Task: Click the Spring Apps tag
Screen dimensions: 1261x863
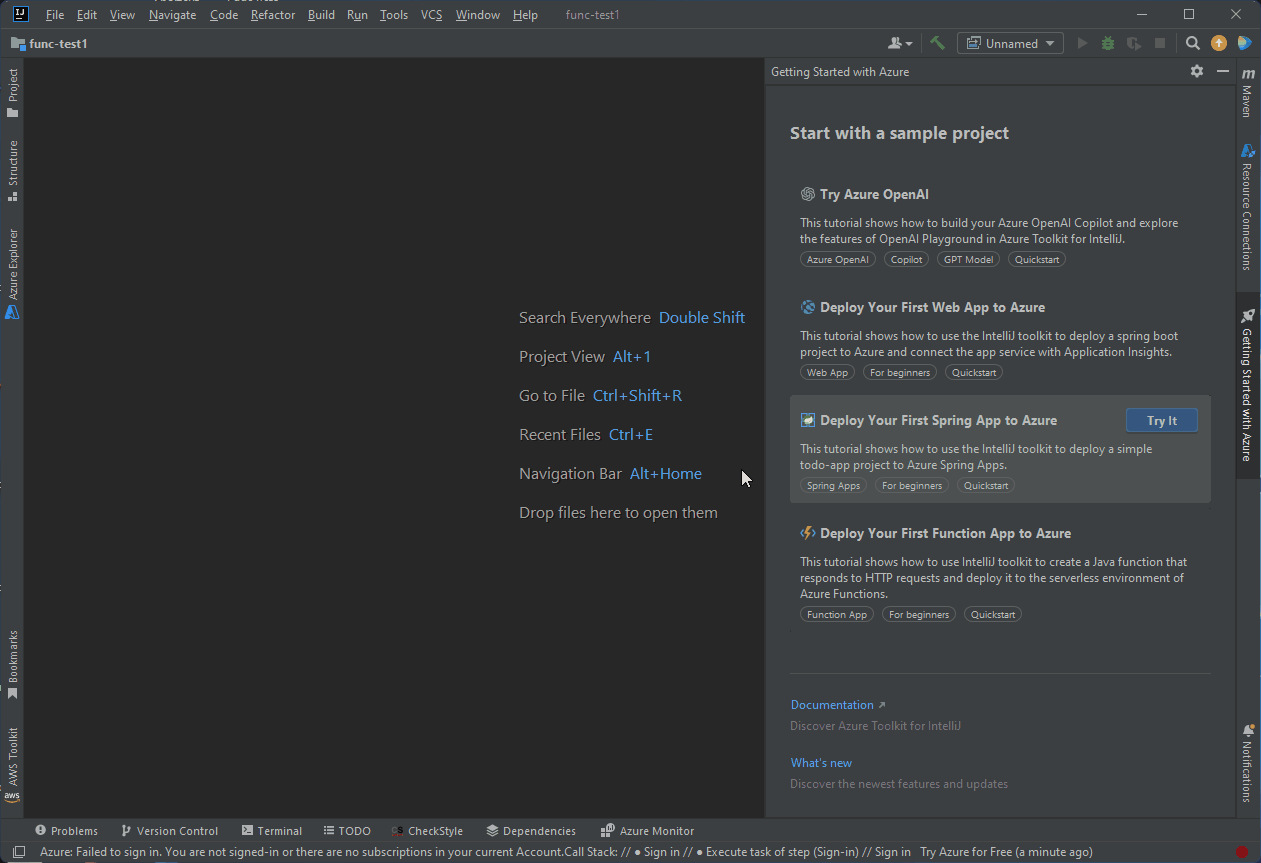Action: coord(834,485)
